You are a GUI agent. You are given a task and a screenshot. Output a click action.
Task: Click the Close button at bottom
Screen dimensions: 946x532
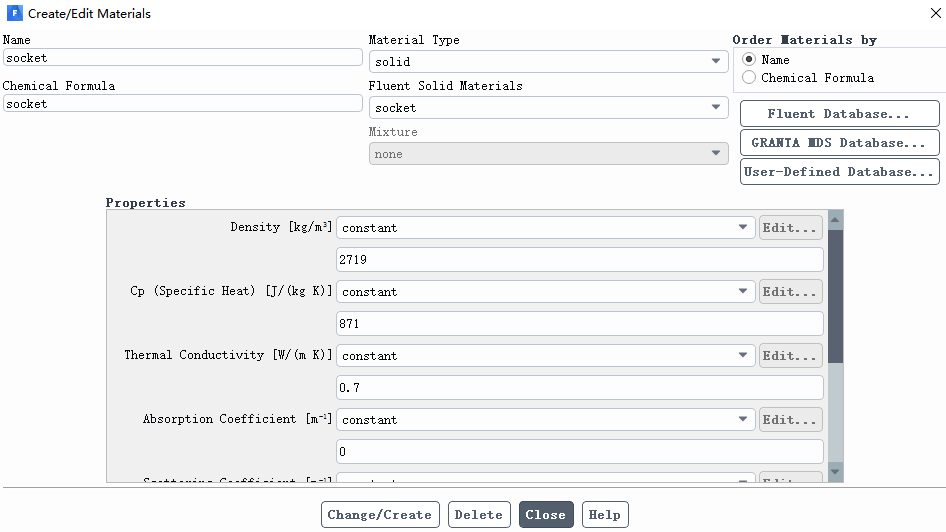(546, 515)
